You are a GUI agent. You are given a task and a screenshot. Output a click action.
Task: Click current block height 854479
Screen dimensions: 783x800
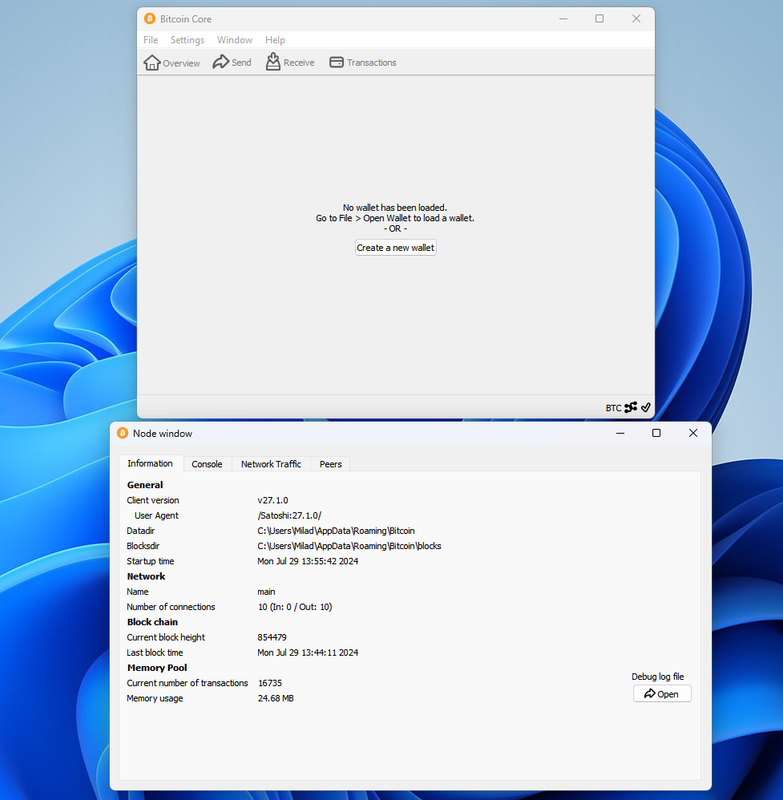click(x=272, y=638)
